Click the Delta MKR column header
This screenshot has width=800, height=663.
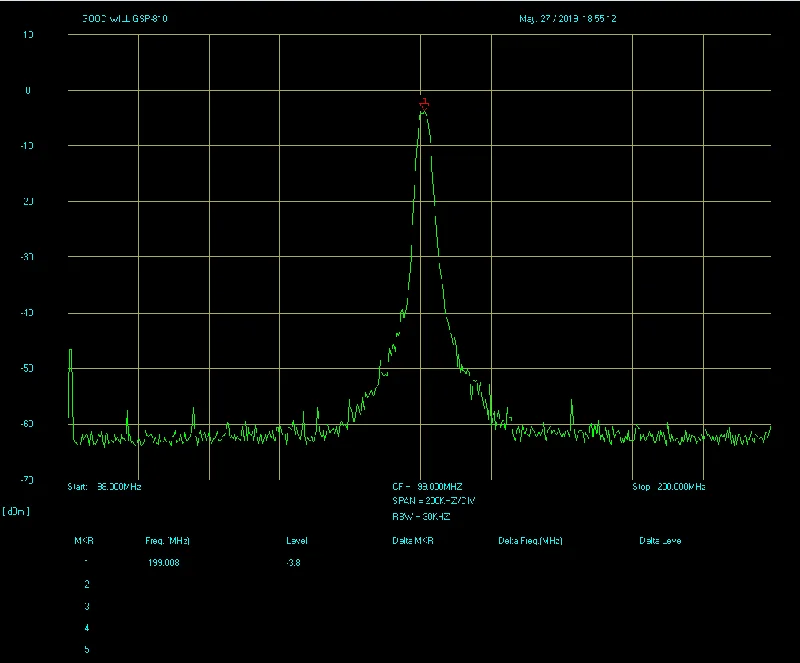tap(413, 541)
